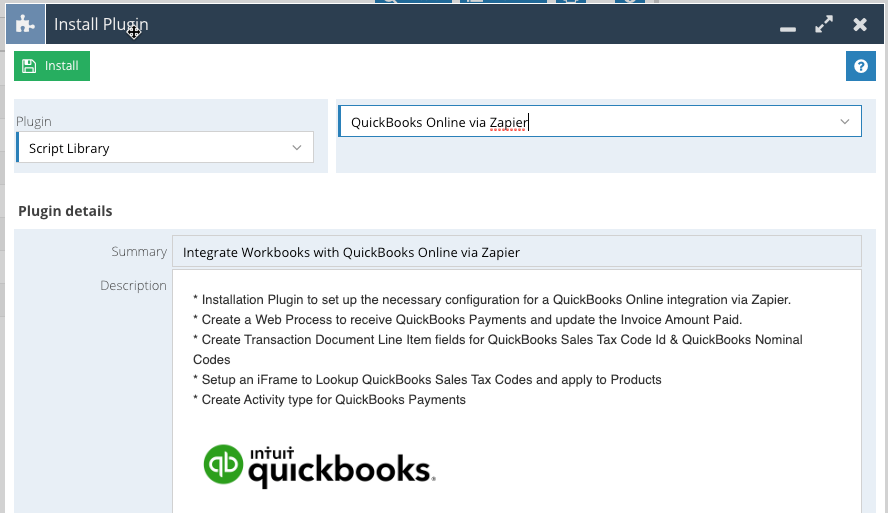Screen dimensions: 888x513
Task: Click the 'Plugin' field label
Action: 34,121
